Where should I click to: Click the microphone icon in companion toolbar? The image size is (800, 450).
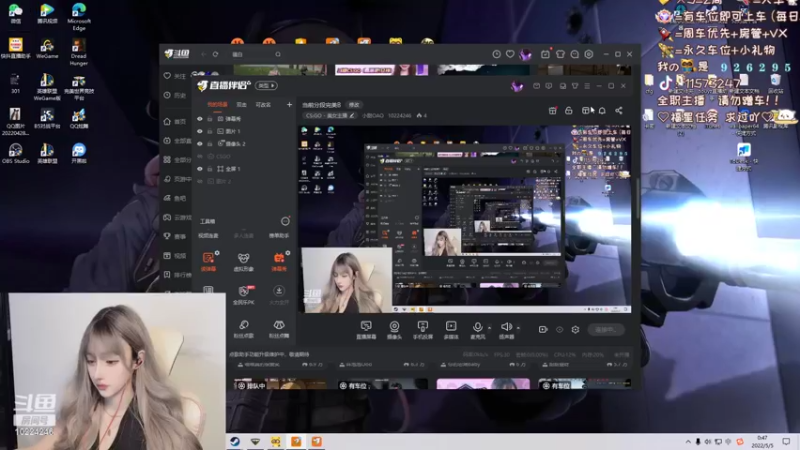[x=478, y=327]
